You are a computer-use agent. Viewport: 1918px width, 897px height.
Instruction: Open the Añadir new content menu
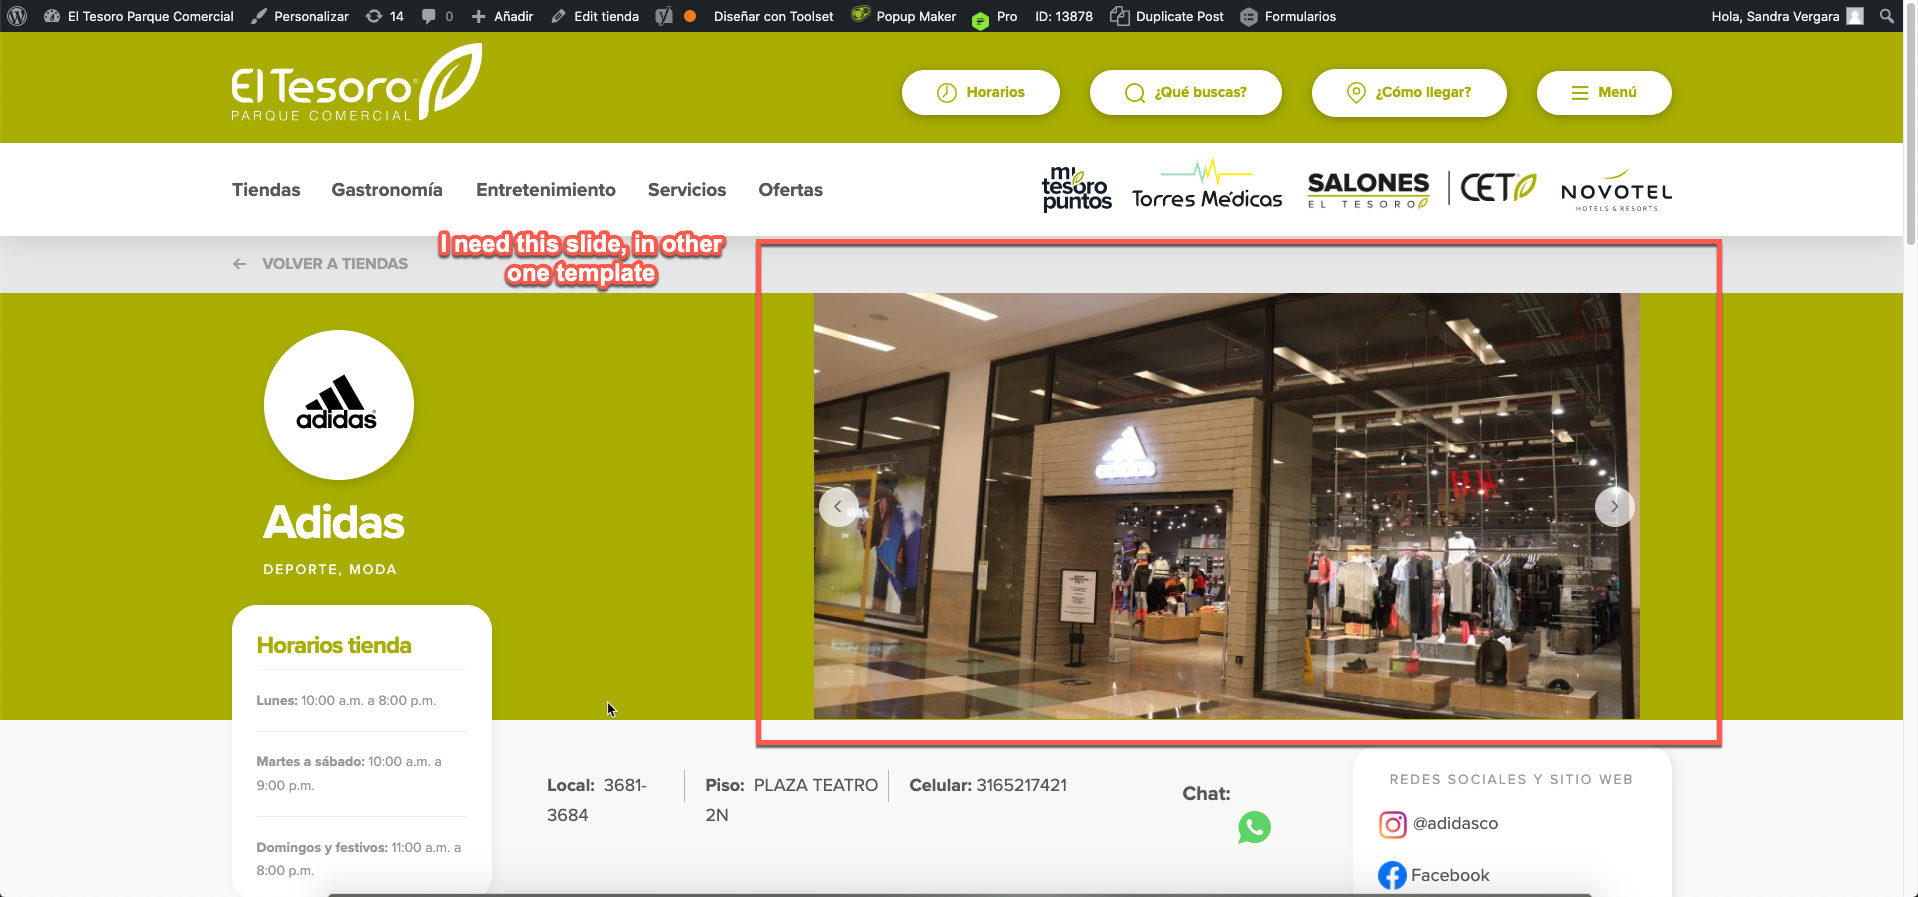[502, 16]
